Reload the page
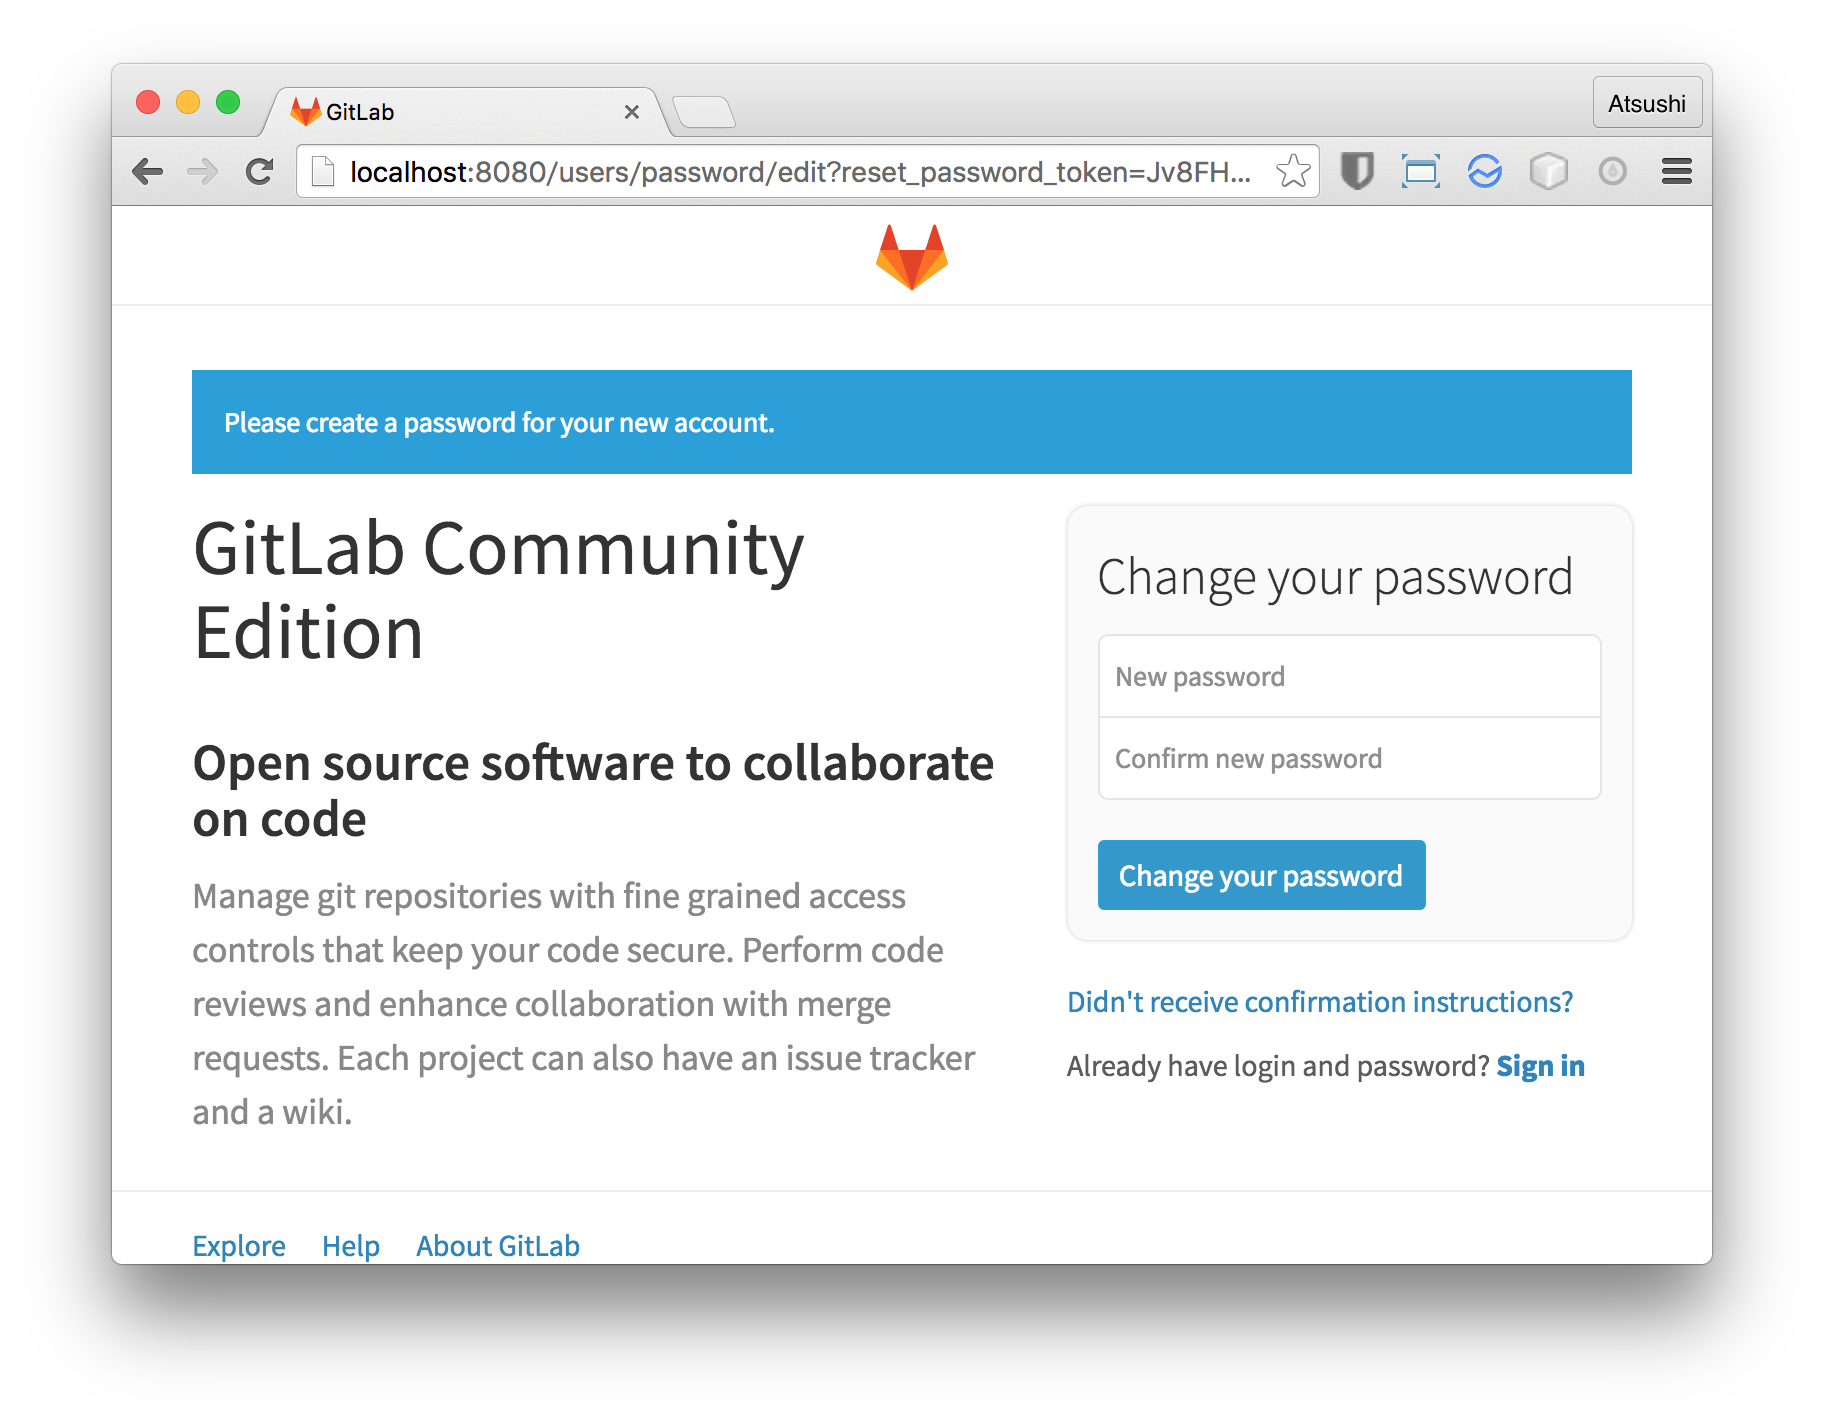Image resolution: width=1824 pixels, height=1424 pixels. [x=260, y=171]
